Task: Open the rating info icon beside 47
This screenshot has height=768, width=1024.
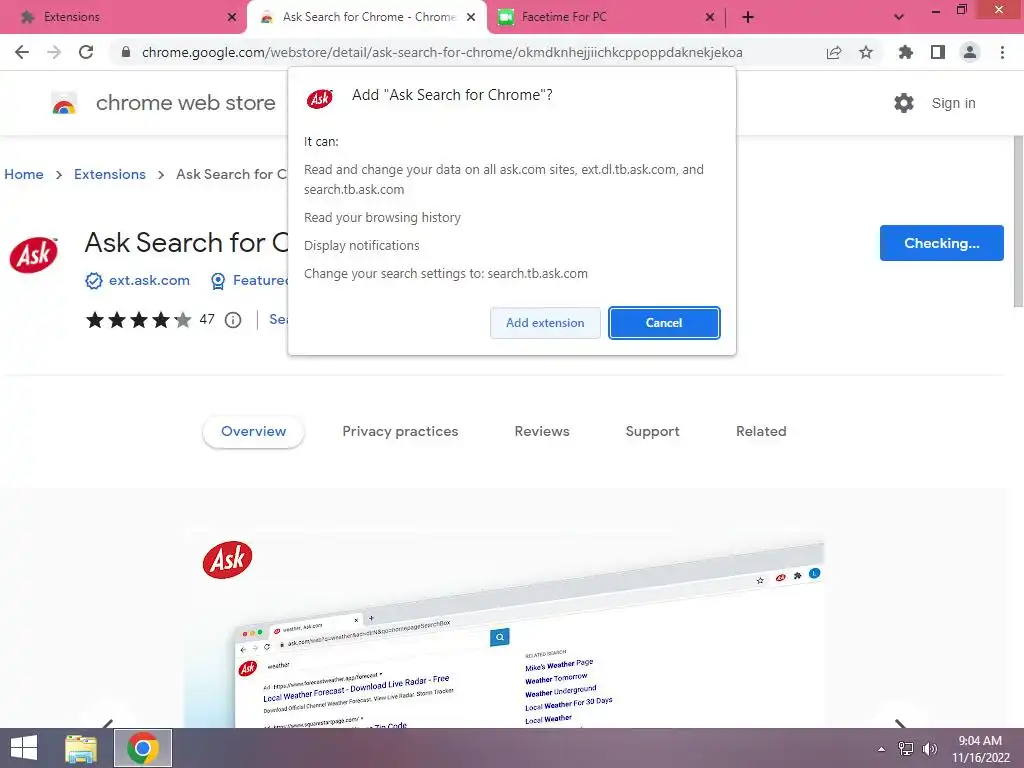Action: [233, 320]
